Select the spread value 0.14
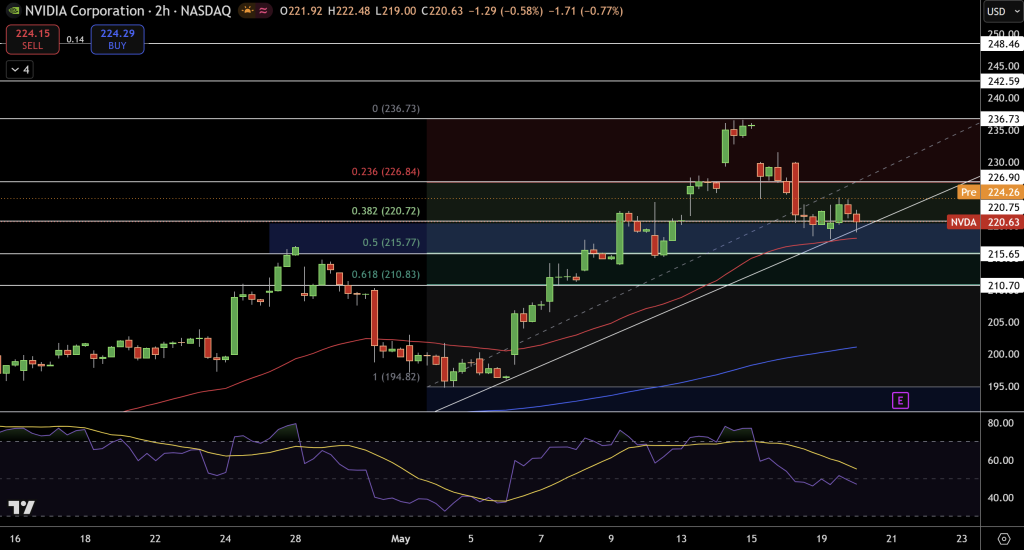Image resolution: width=1024 pixels, height=550 pixels. [75, 40]
